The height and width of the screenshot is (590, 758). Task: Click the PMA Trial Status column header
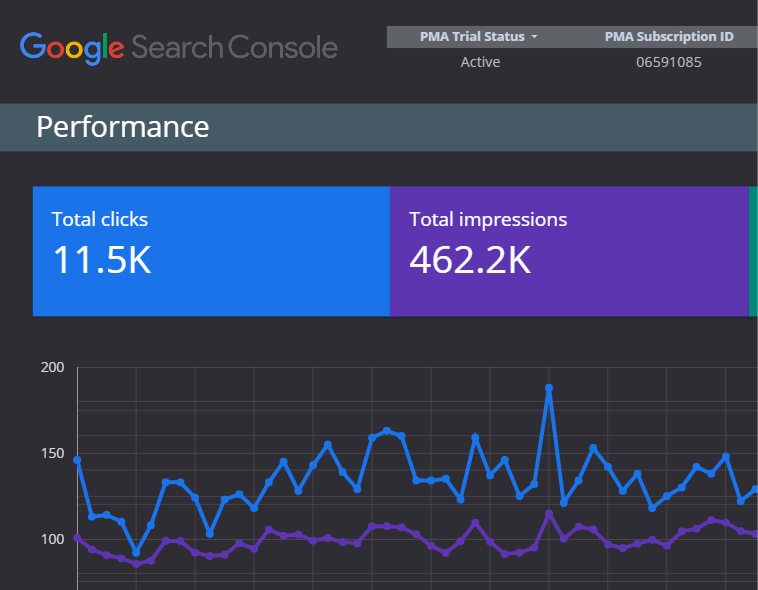[472, 37]
